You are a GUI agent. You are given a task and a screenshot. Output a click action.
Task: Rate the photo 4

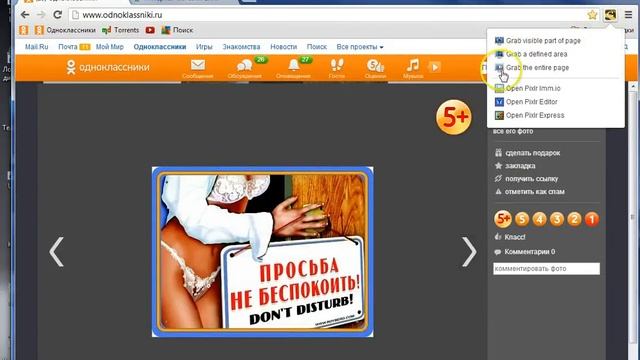(539, 219)
